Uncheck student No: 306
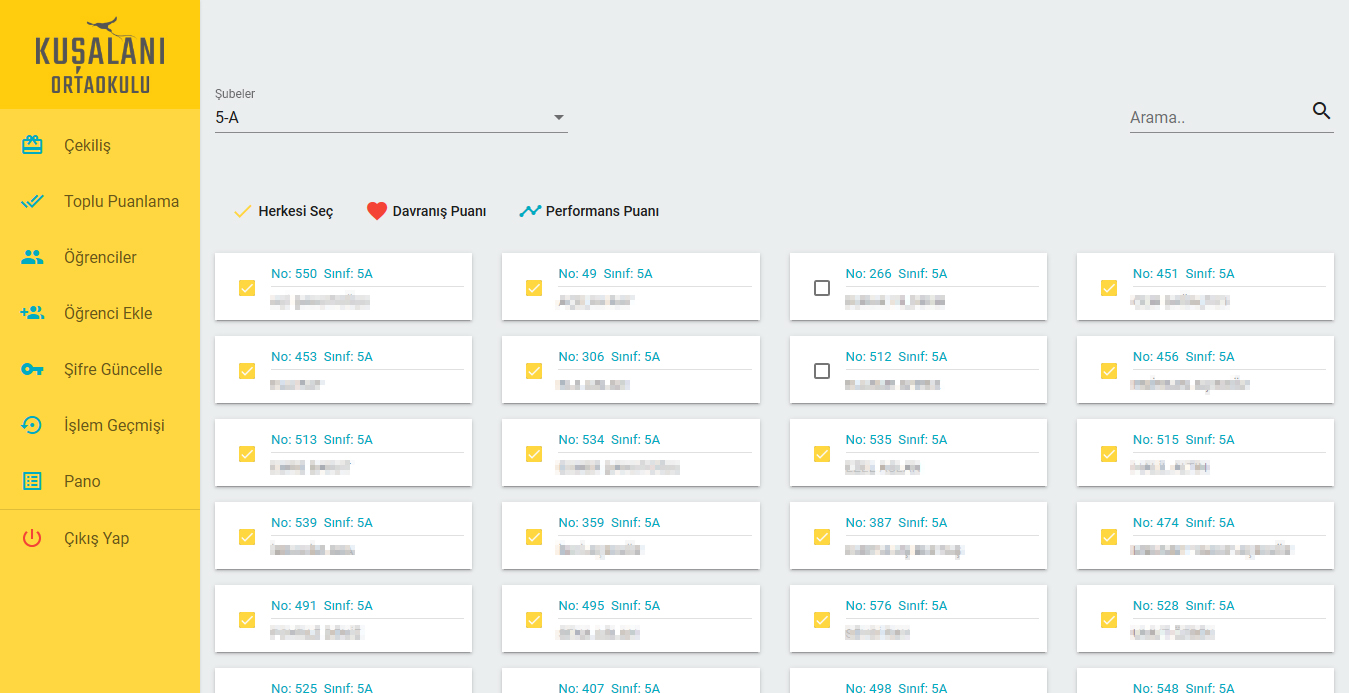The image size is (1349, 693). pyautogui.click(x=534, y=371)
